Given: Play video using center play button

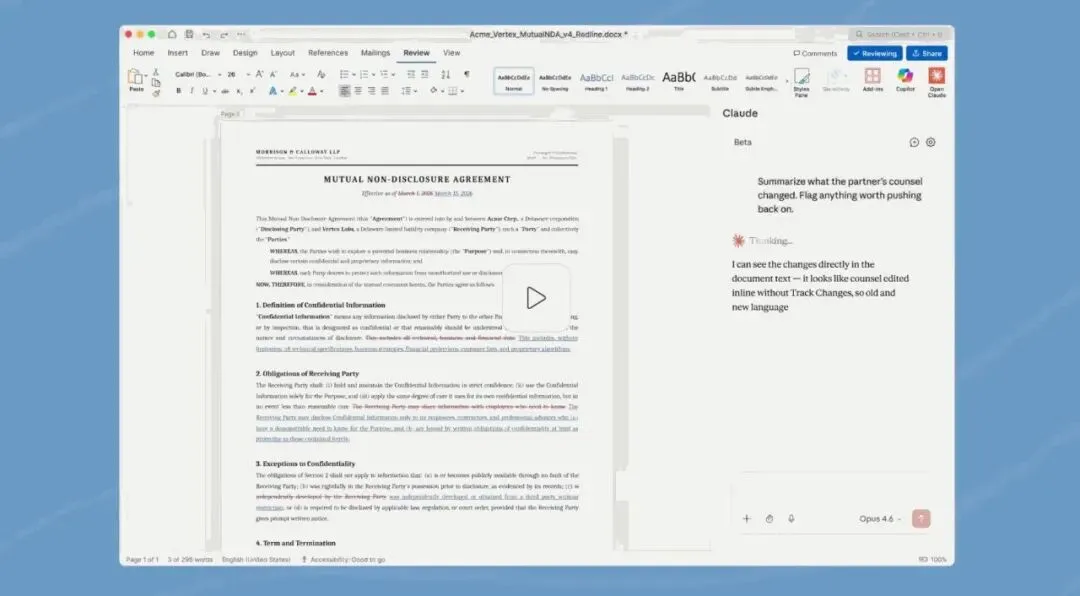Looking at the screenshot, I should coord(536,298).
